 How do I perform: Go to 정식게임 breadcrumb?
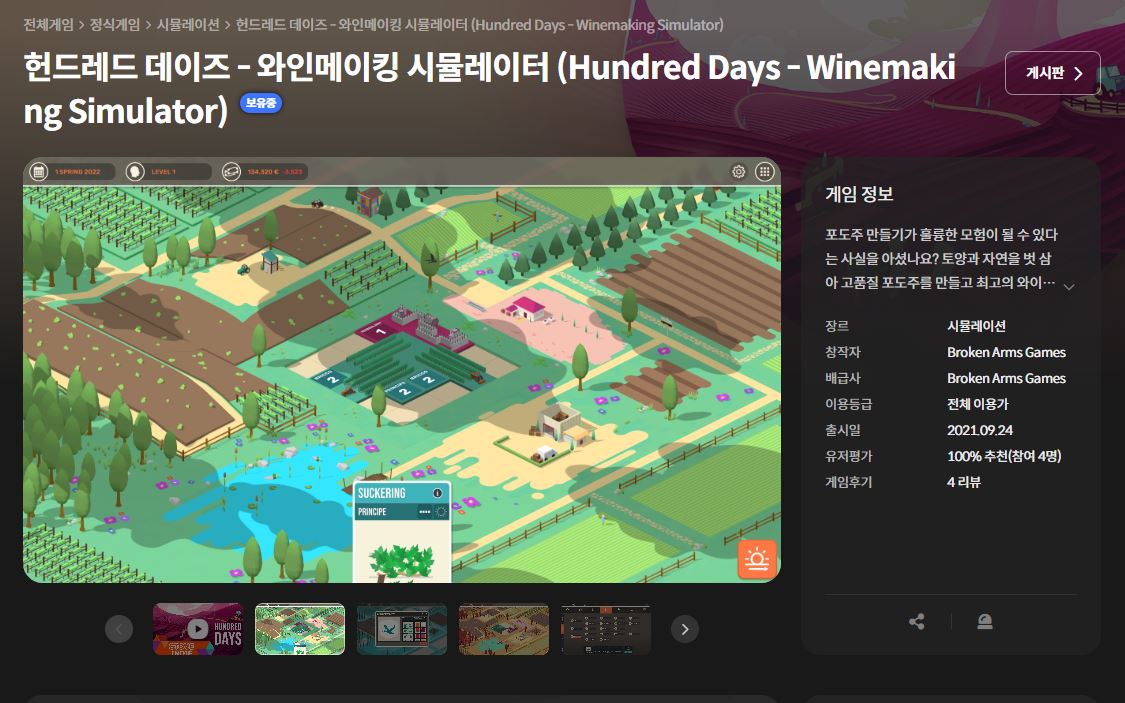coord(115,25)
